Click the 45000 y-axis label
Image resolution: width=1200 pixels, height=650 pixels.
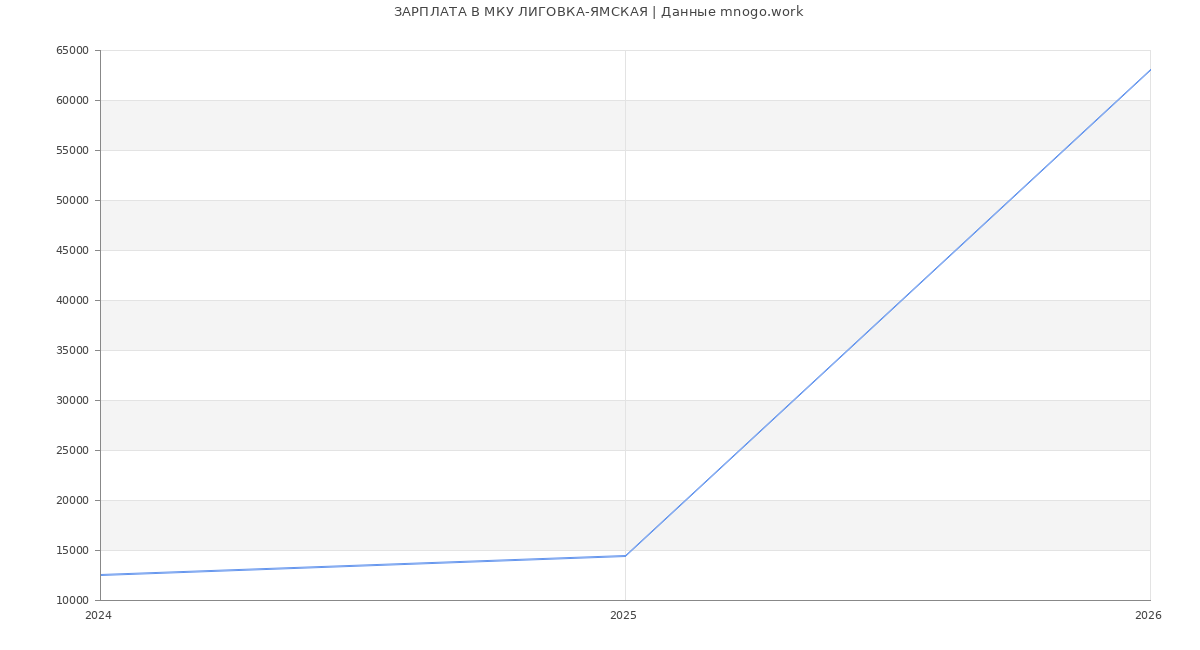click(72, 250)
